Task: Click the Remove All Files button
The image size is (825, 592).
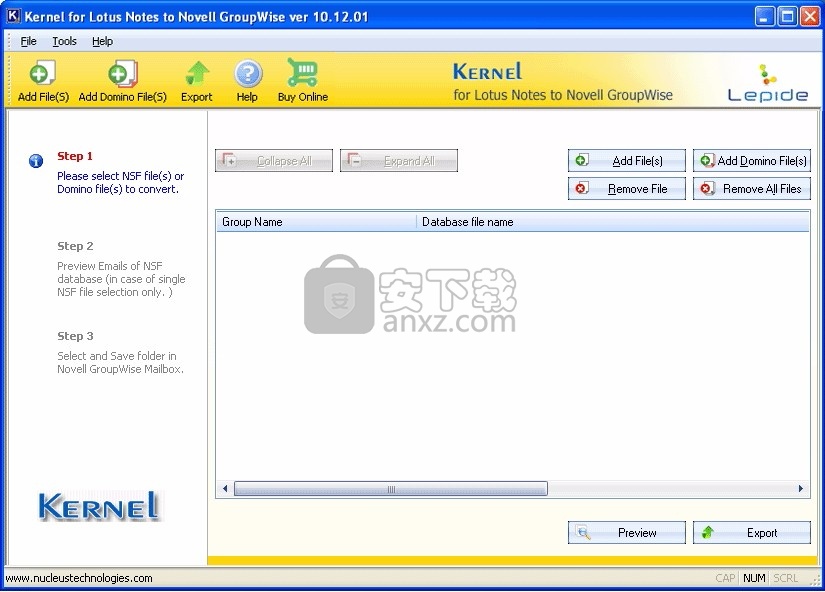Action: [x=752, y=188]
